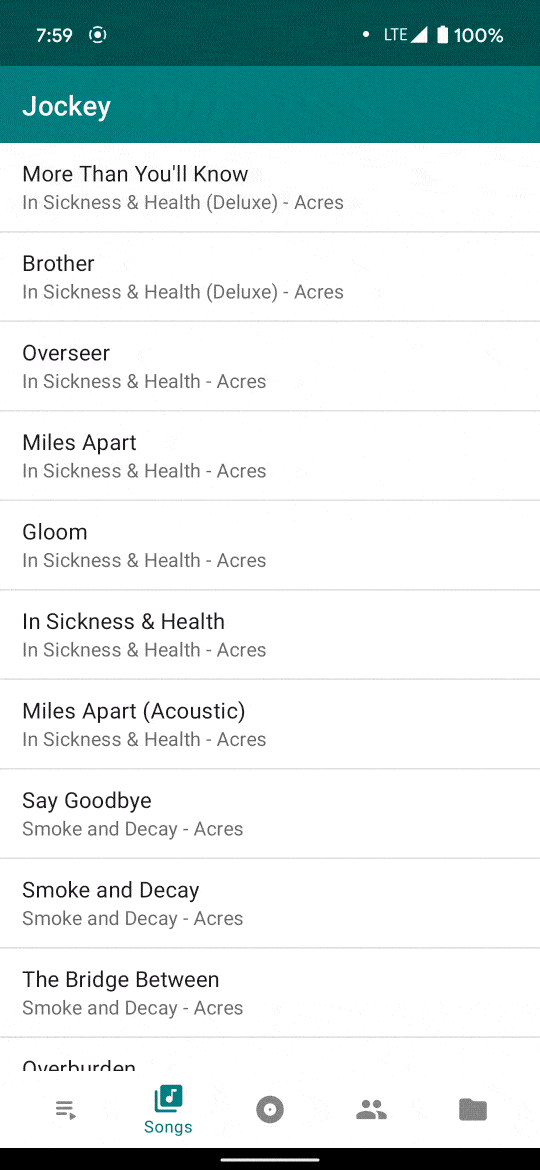Play The Bridge Between

click(x=270, y=993)
